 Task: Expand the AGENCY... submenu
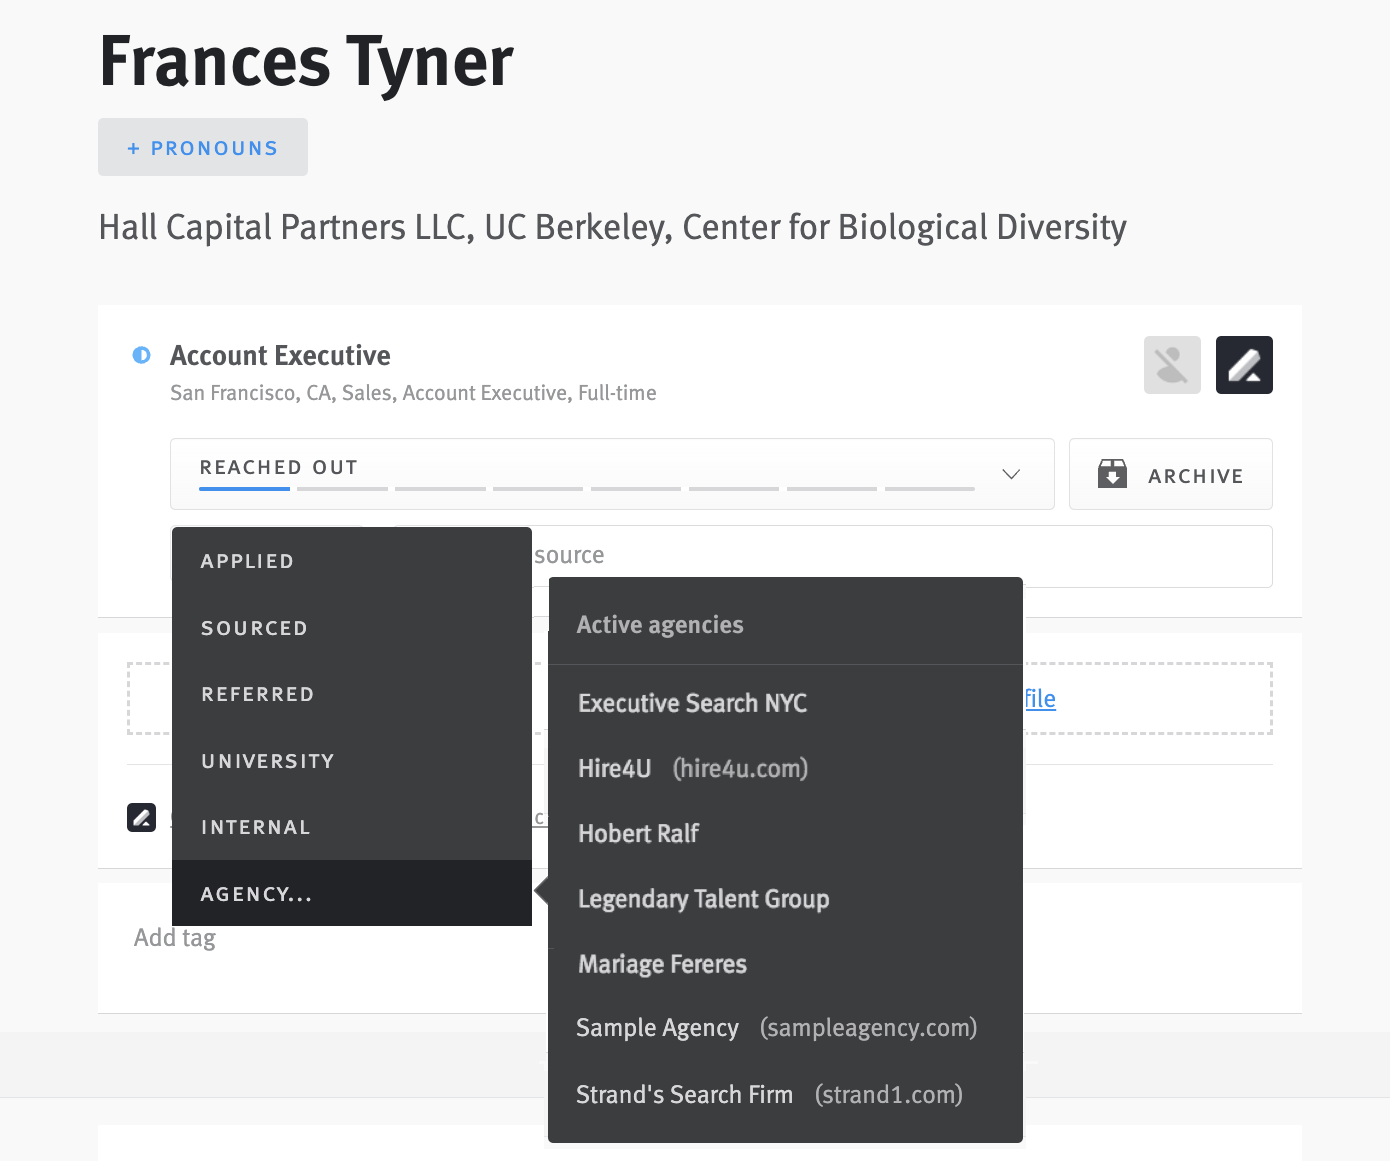pyautogui.click(x=256, y=893)
